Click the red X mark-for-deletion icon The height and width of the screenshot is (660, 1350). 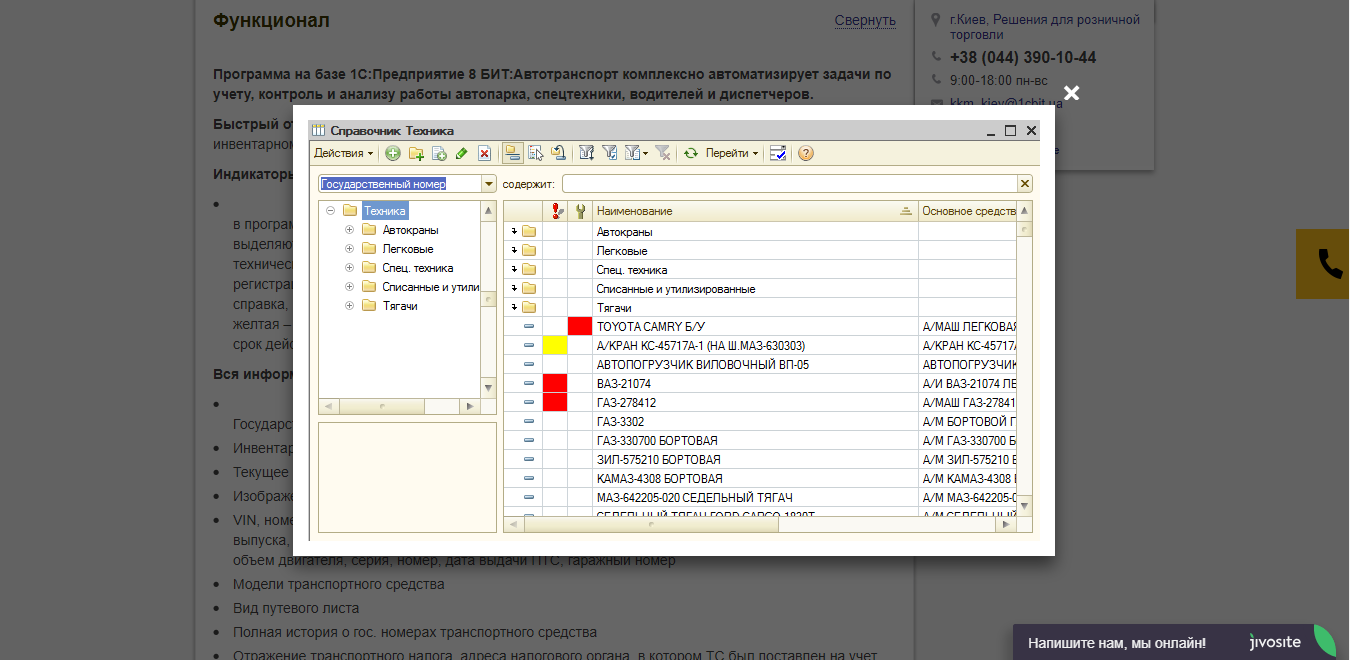(484, 153)
